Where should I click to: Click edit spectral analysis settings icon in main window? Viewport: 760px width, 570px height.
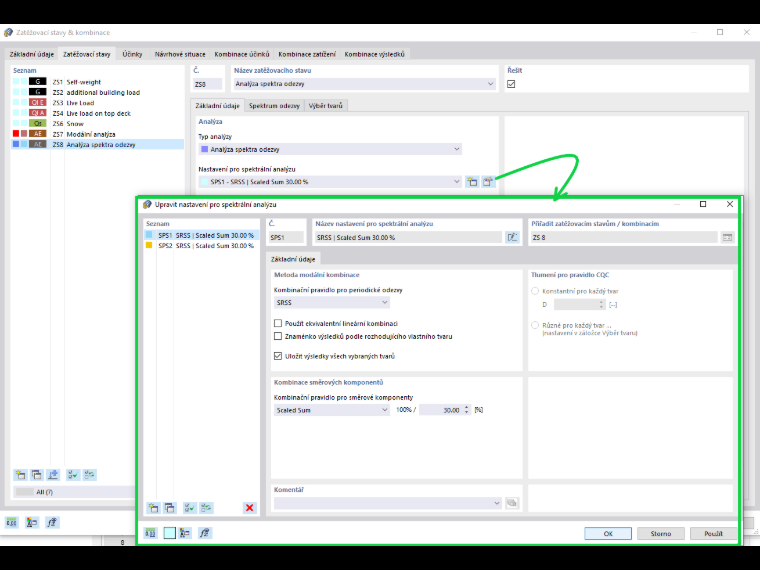488,182
